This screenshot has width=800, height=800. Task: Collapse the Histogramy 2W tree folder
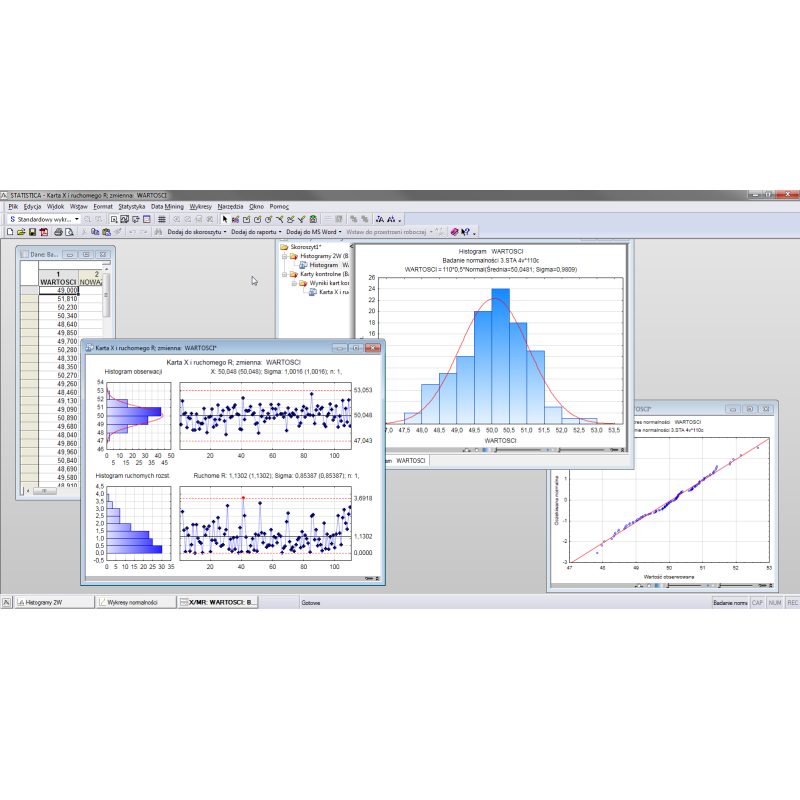pos(285,256)
